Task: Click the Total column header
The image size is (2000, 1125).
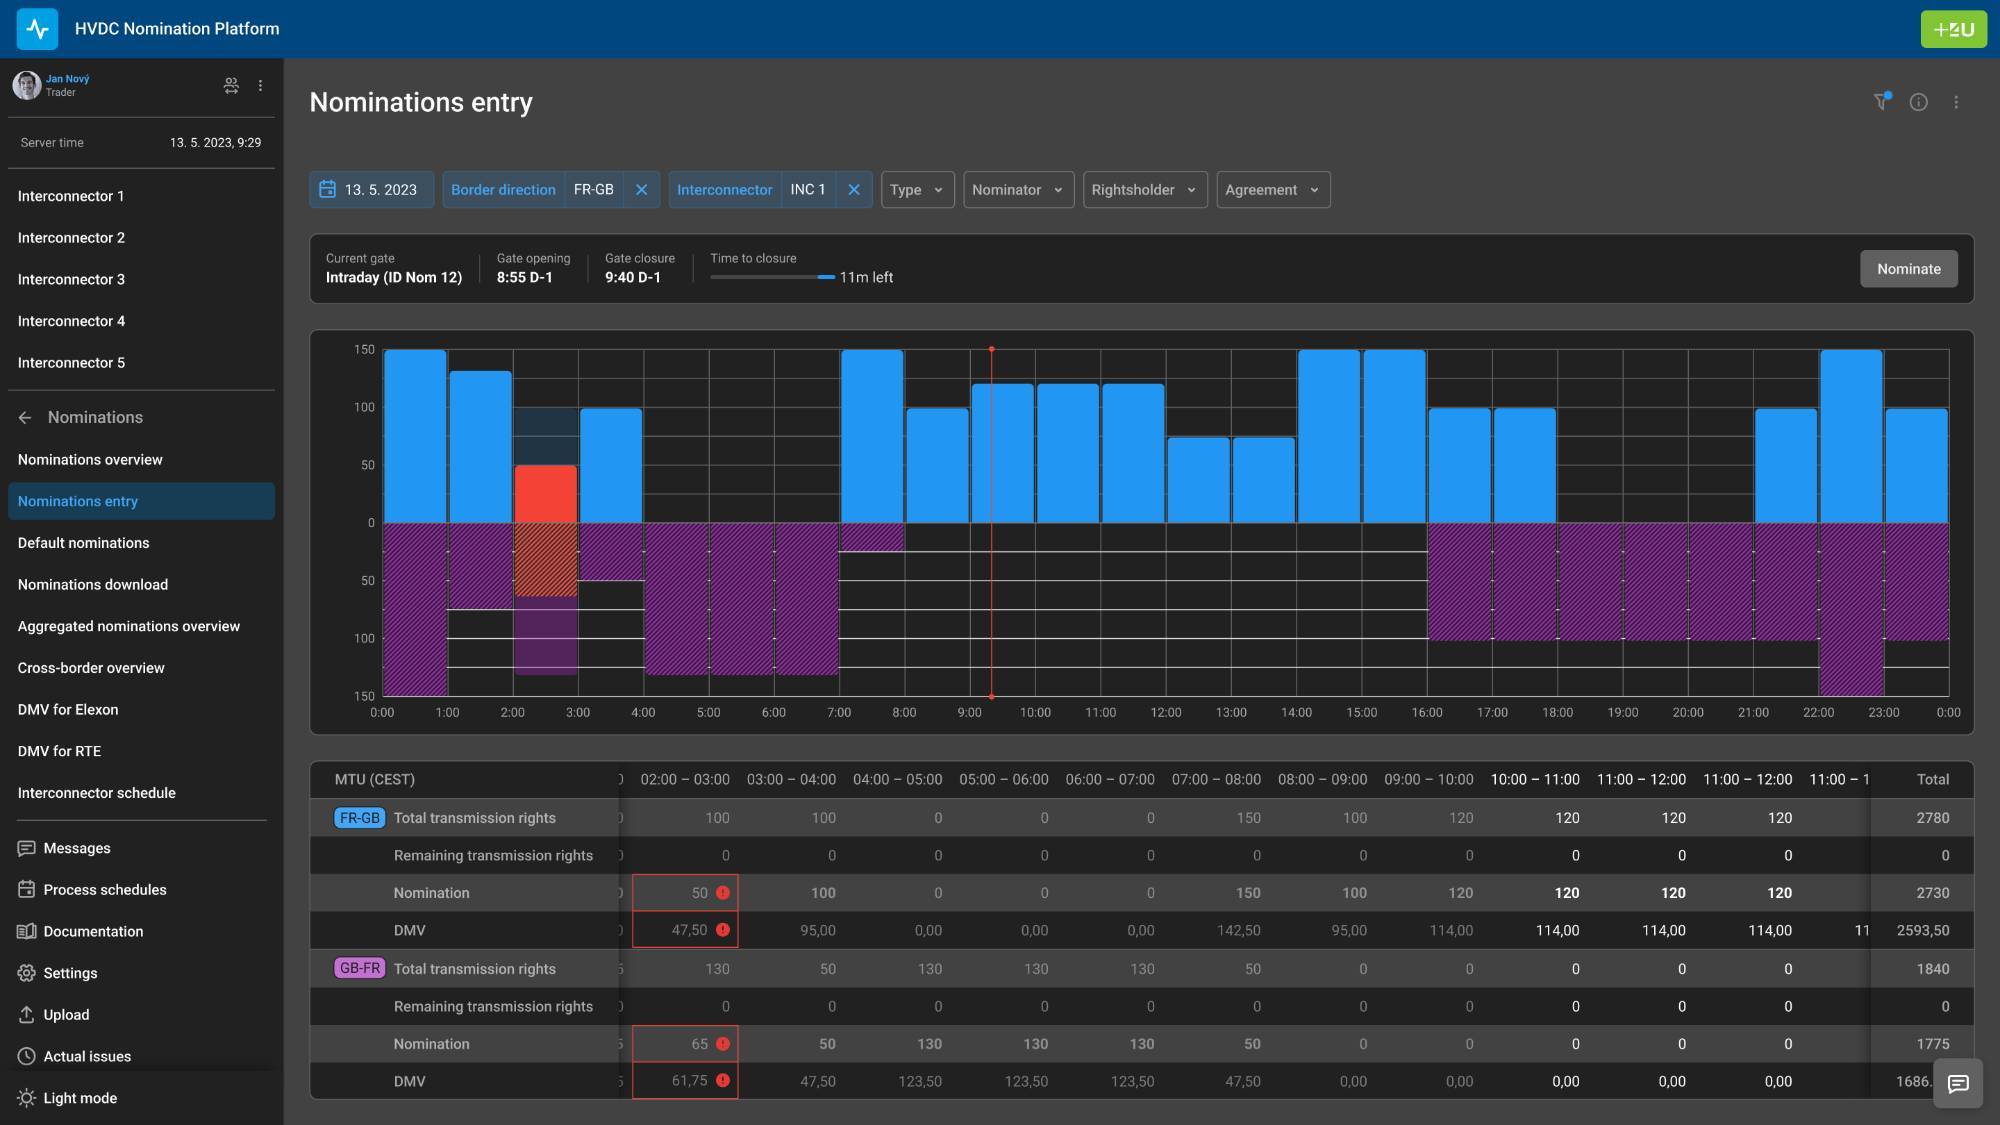Action: coord(1932,779)
